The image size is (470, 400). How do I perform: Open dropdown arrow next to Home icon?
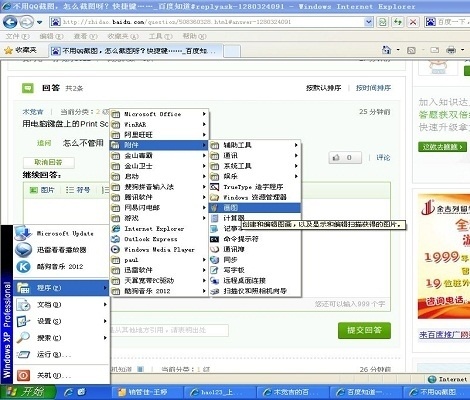point(398,50)
